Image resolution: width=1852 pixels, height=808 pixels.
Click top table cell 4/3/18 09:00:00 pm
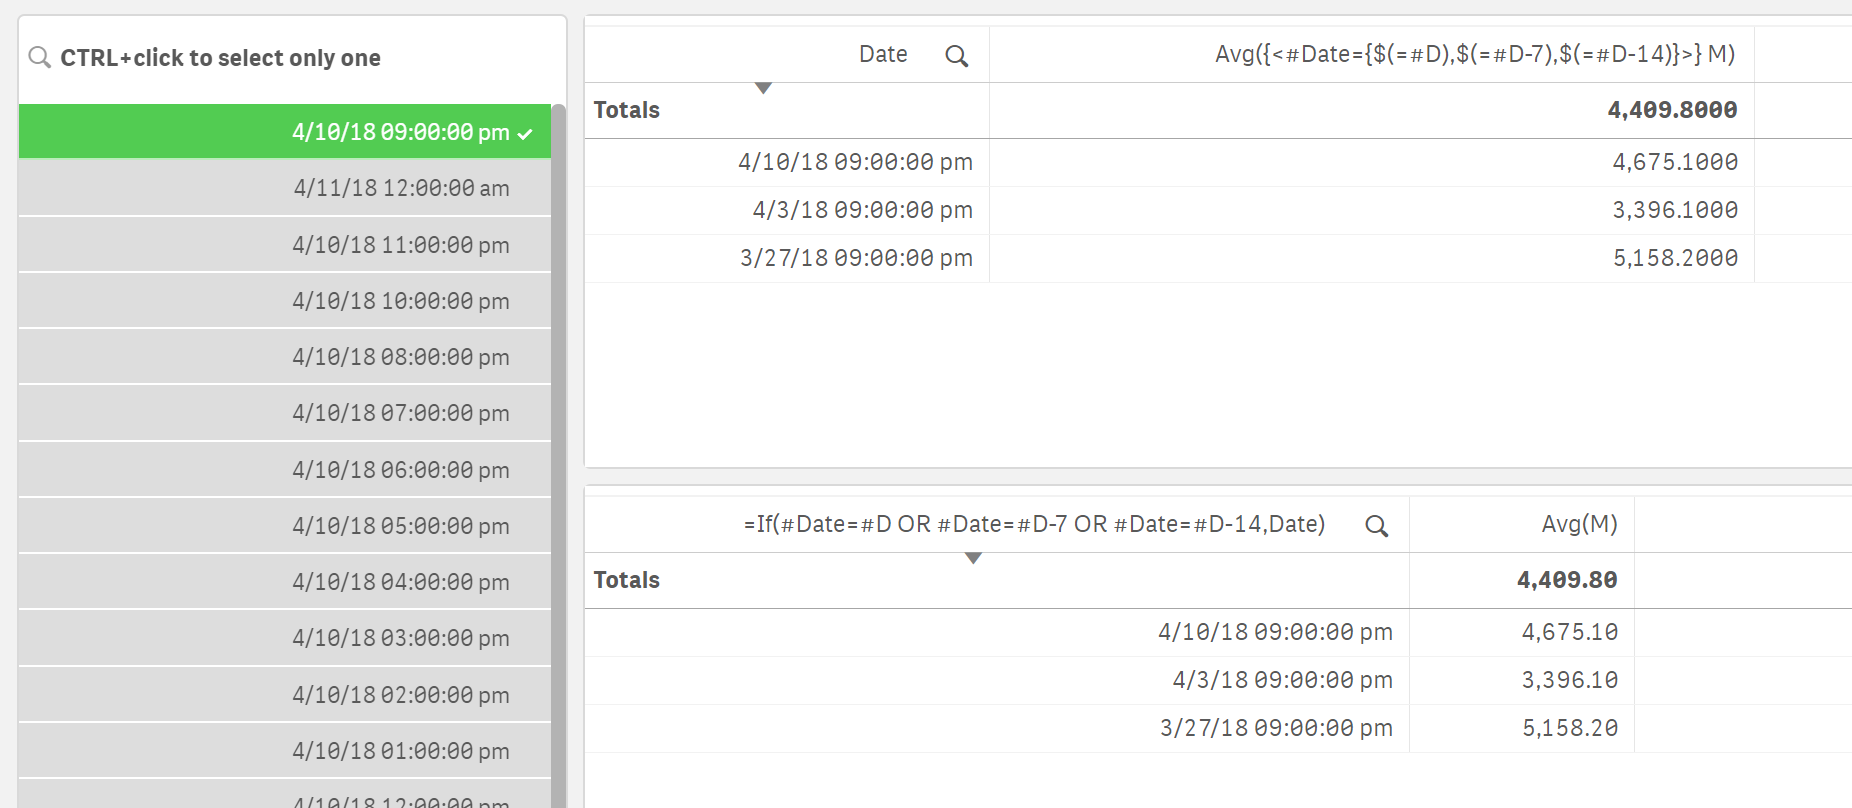click(x=862, y=210)
